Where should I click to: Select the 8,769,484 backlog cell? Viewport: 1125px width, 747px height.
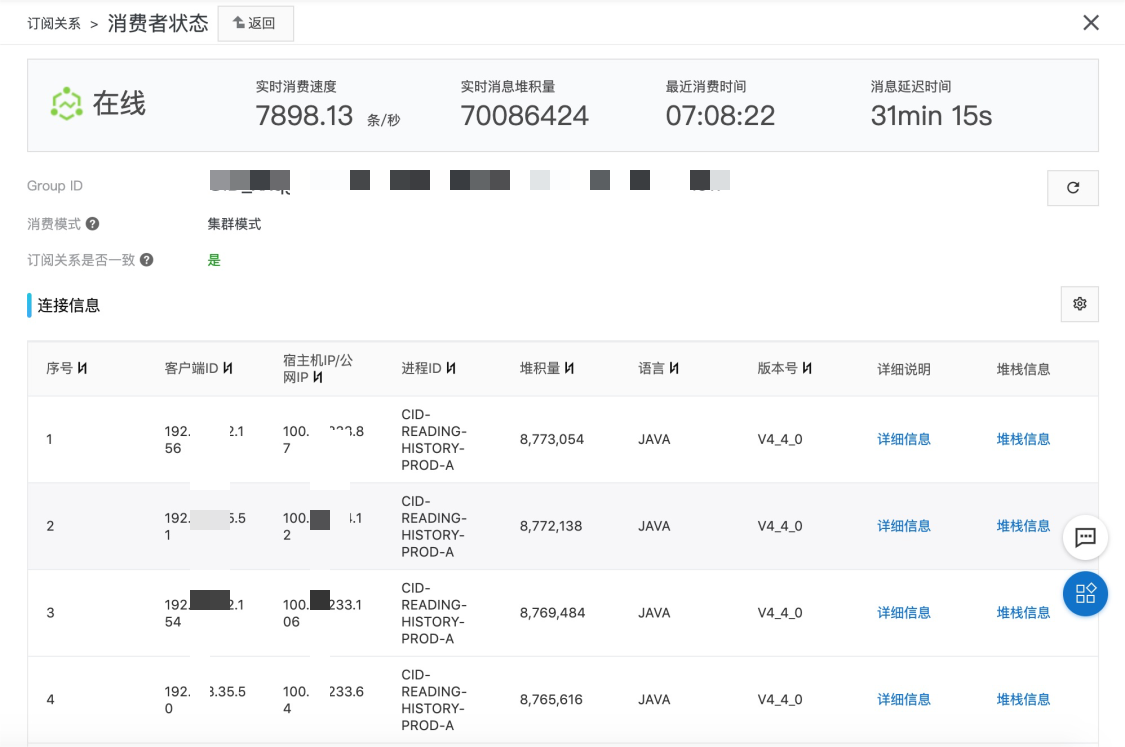[x=552, y=613]
